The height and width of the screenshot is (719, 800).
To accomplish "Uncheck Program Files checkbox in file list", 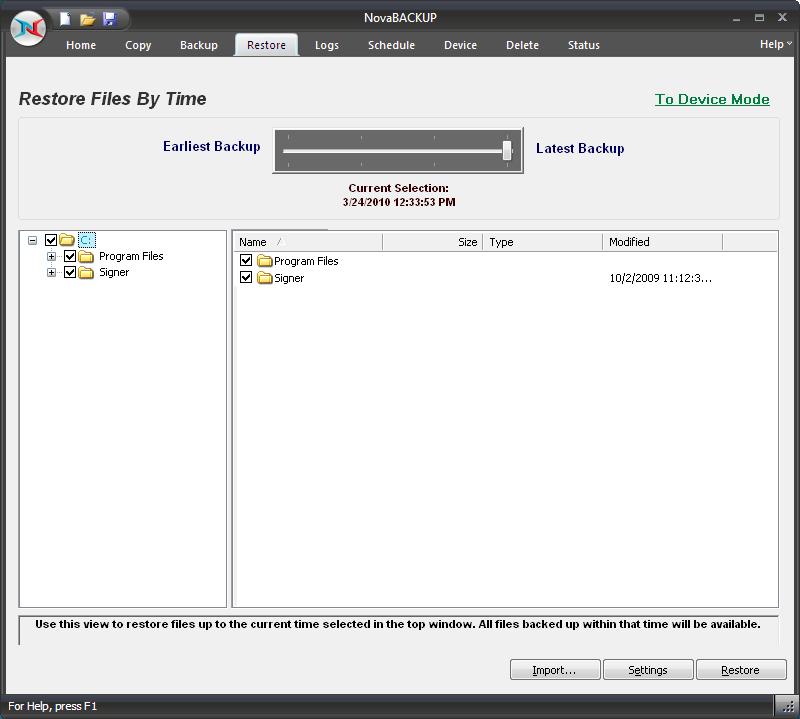I will (246, 260).
